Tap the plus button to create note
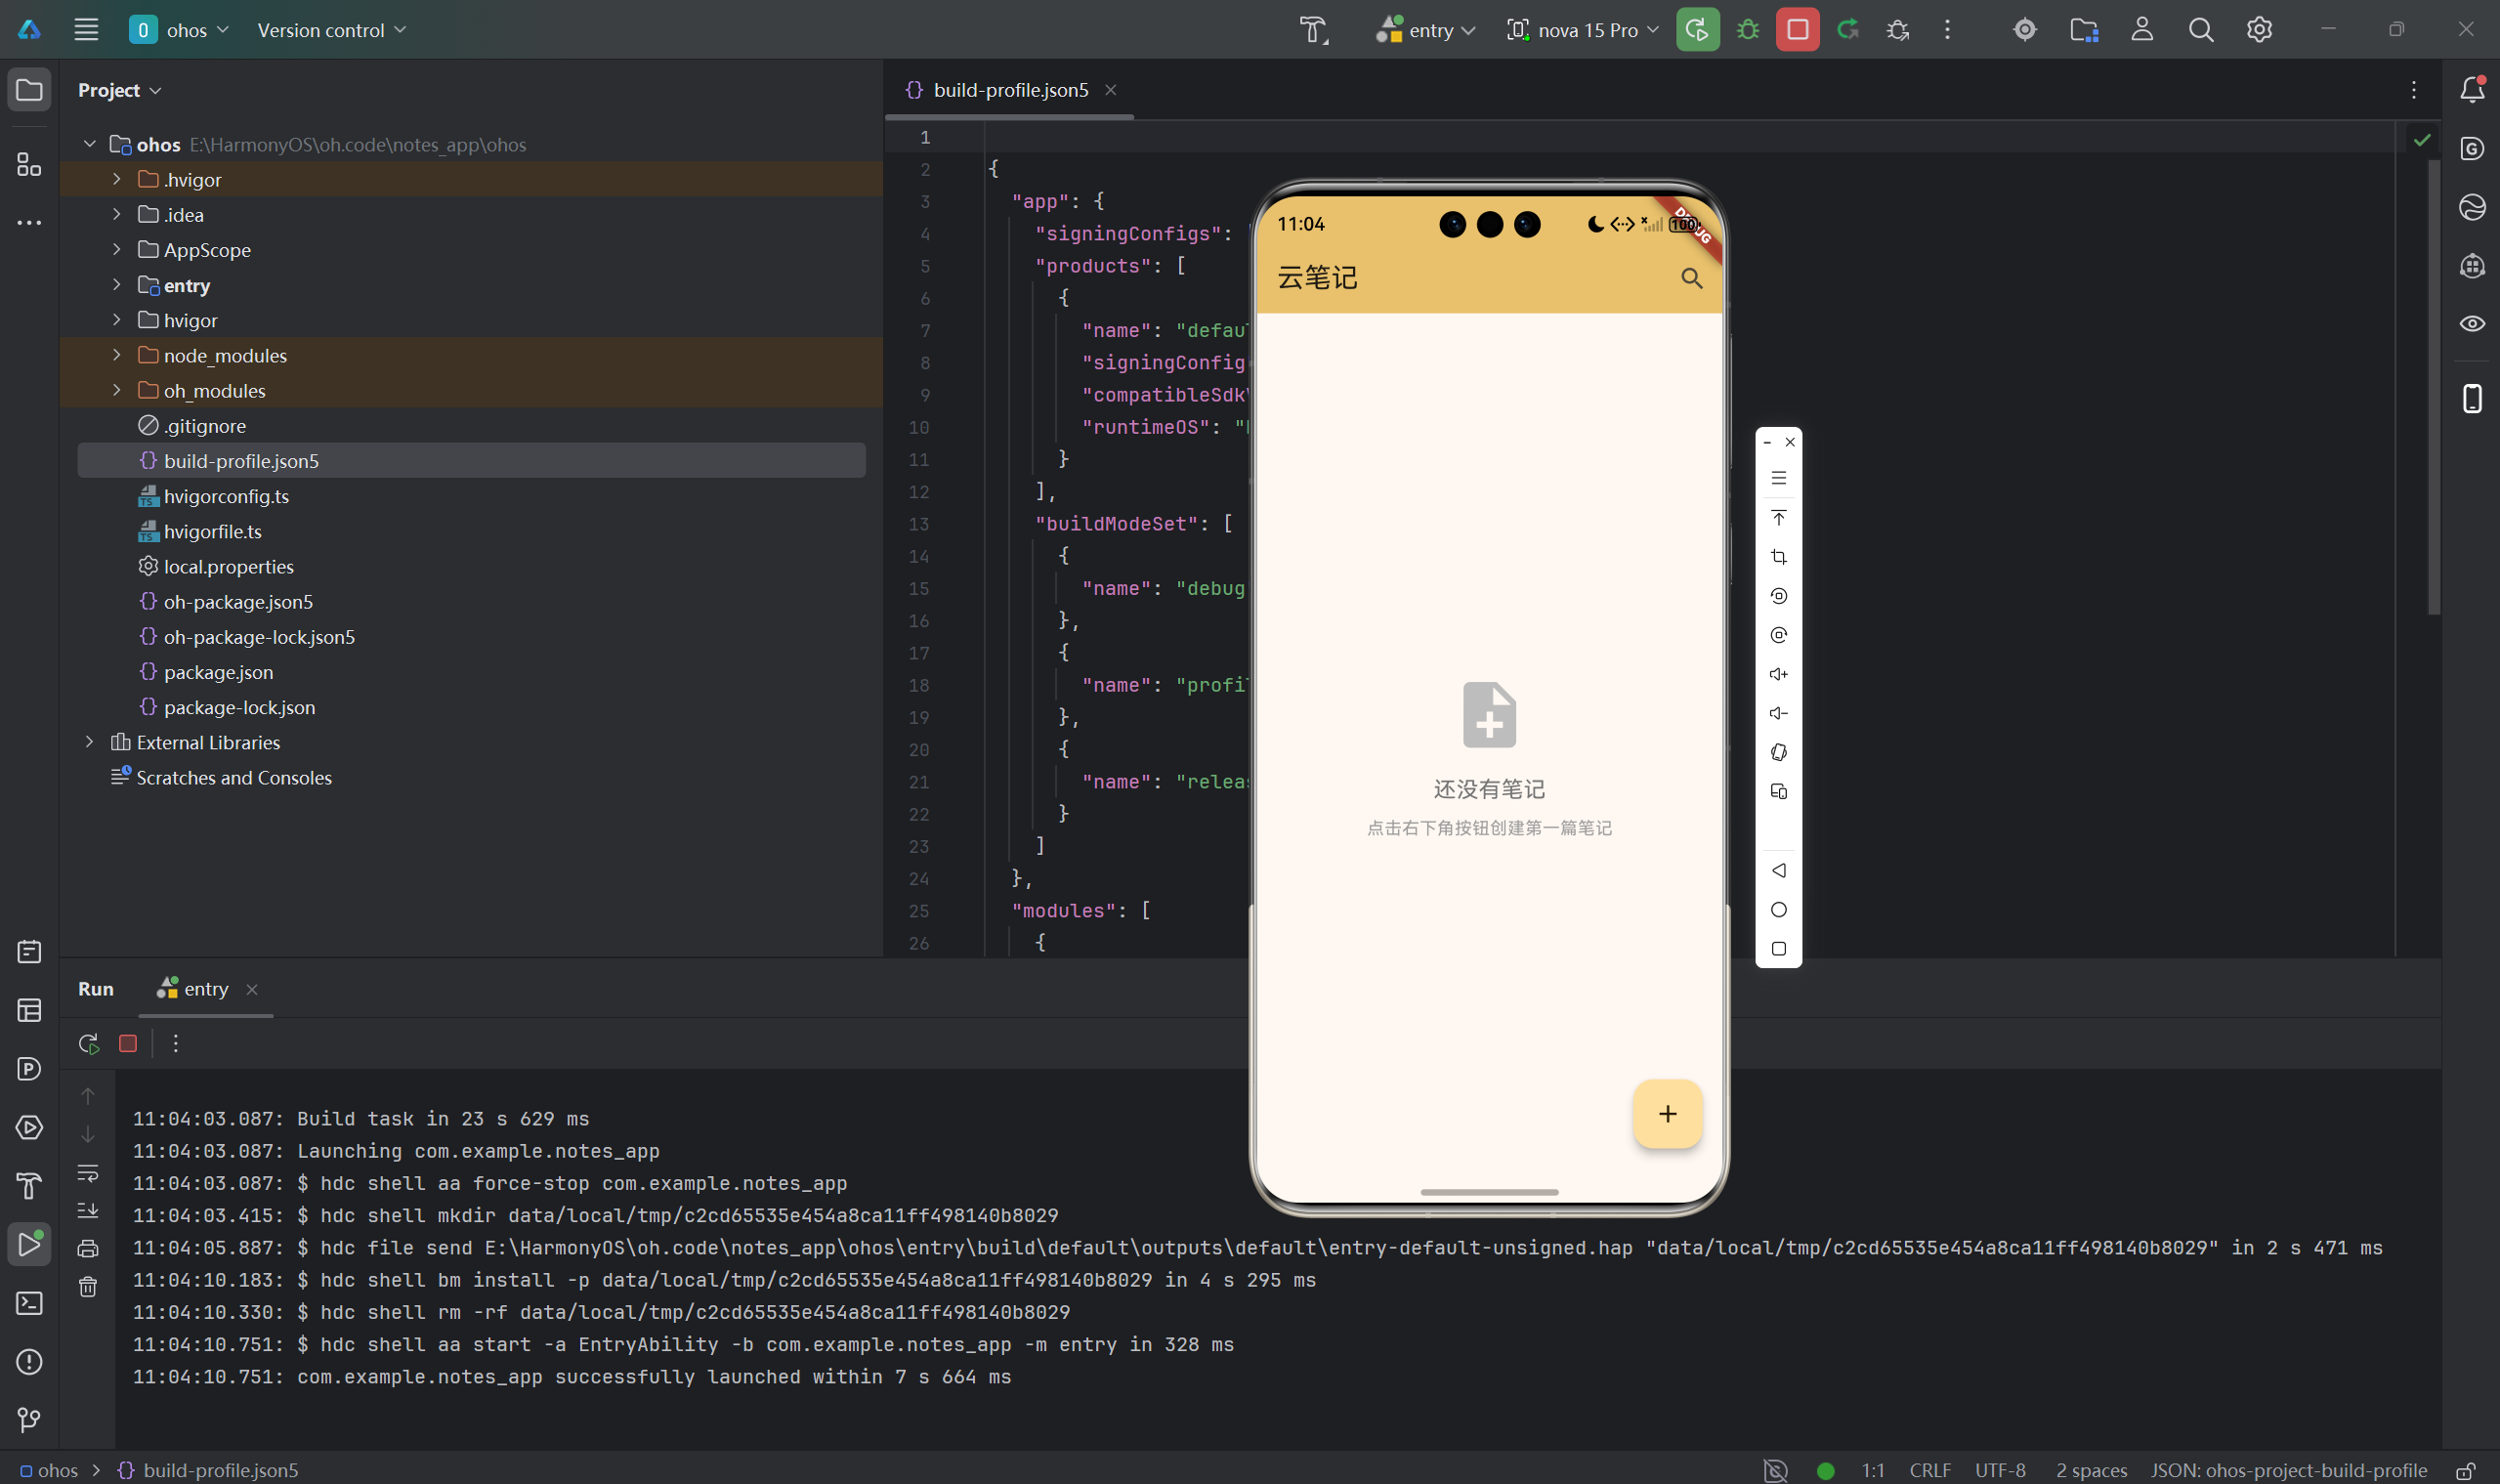Image resolution: width=2500 pixels, height=1484 pixels. (1667, 1113)
